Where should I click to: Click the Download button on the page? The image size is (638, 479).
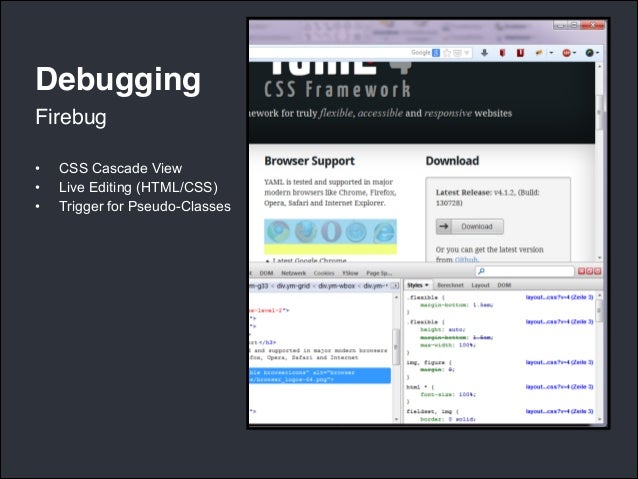click(x=470, y=226)
